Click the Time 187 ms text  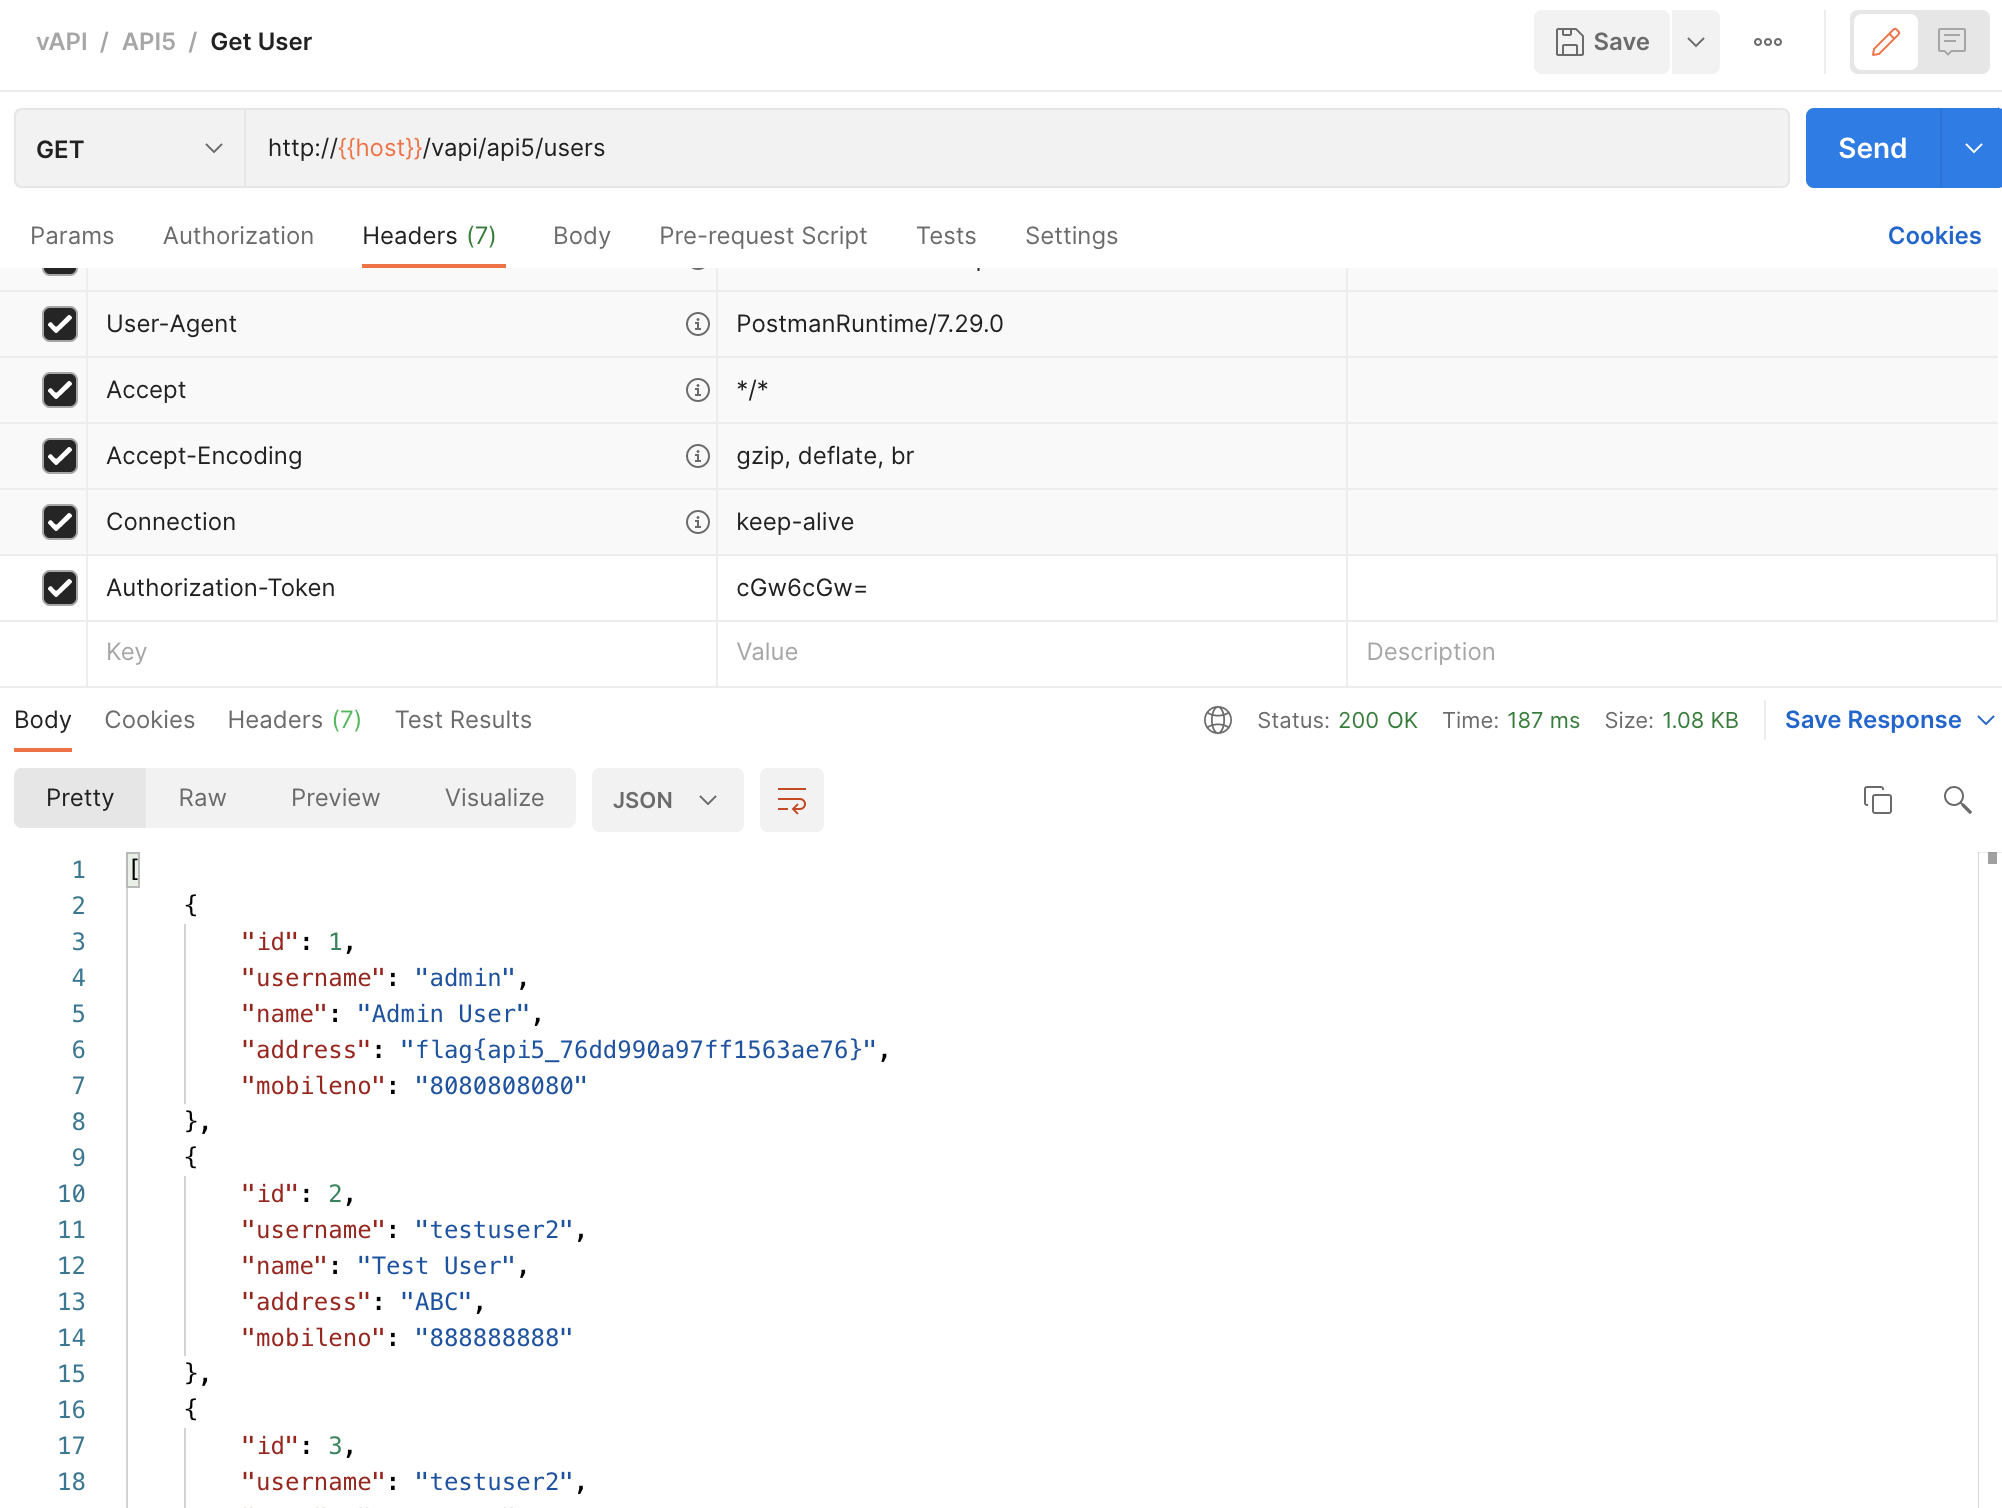tap(1511, 720)
